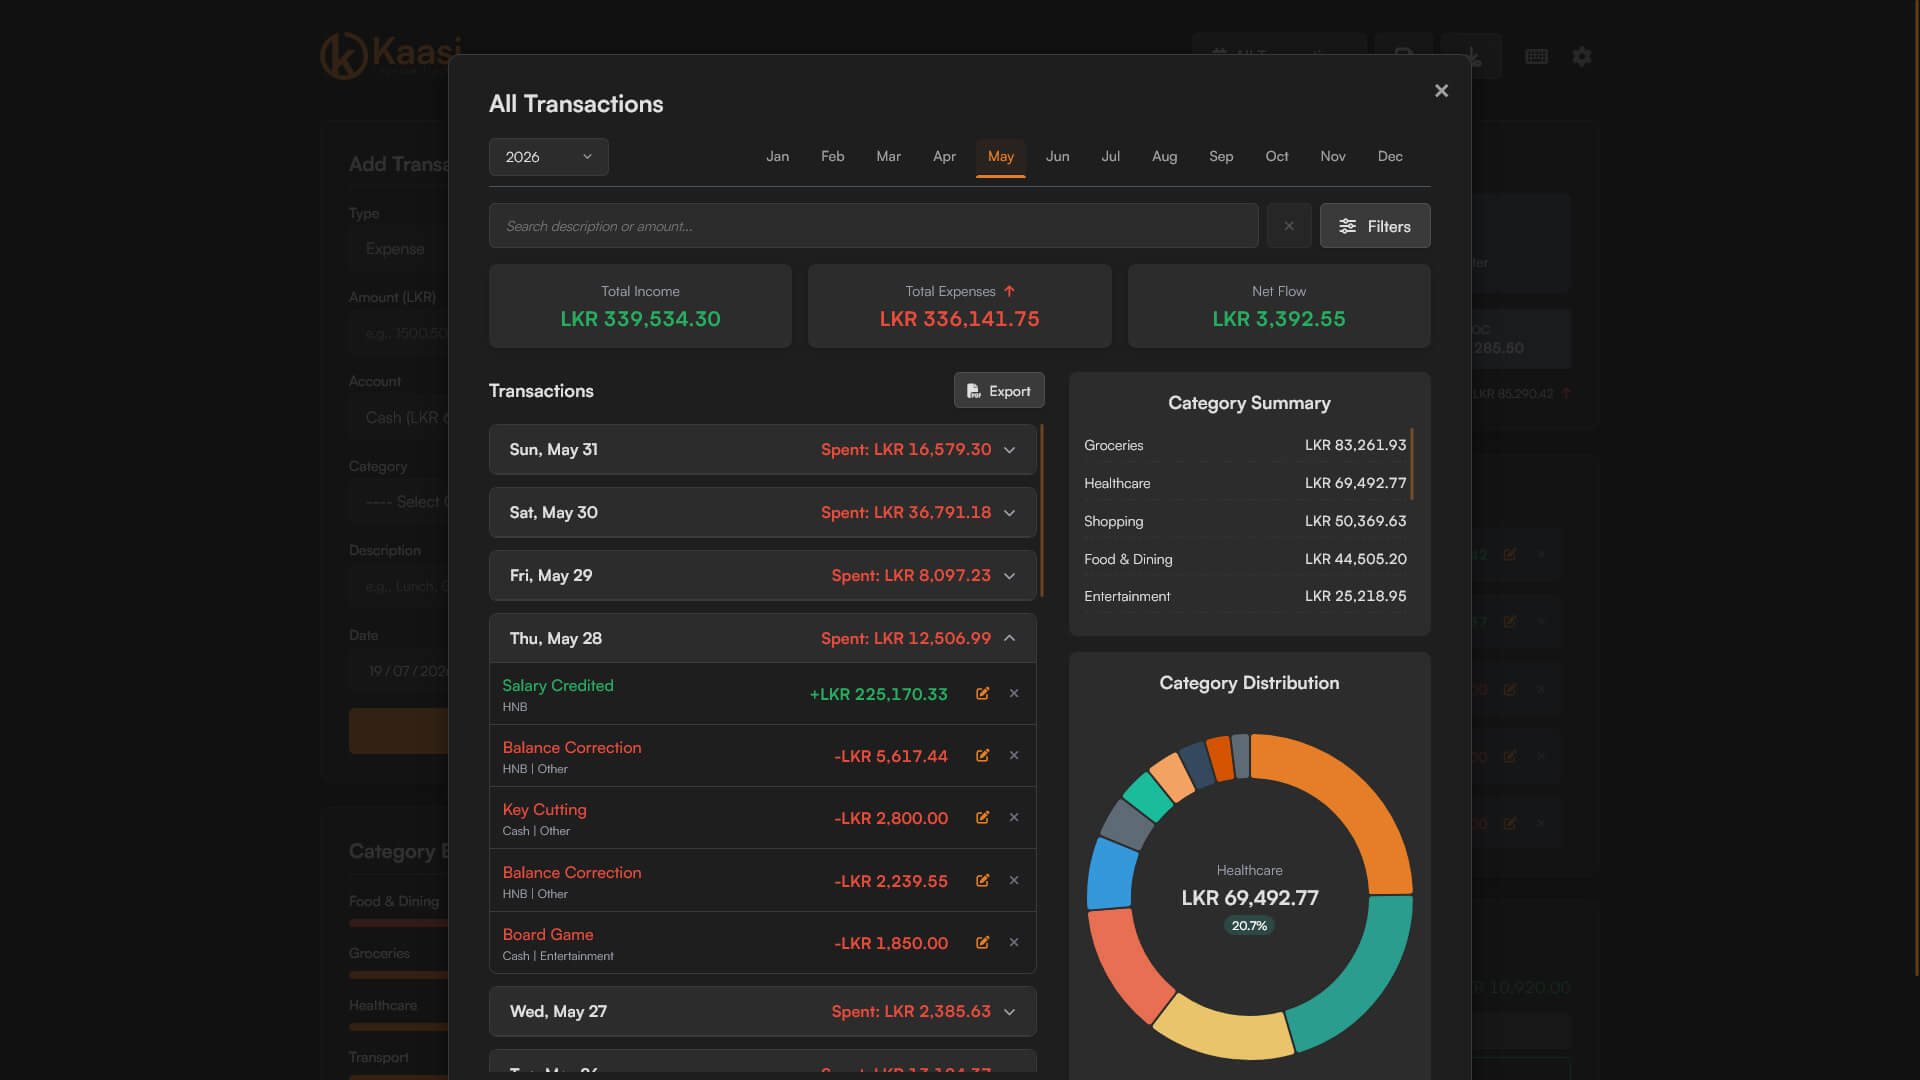Click the Kaasi logo in background header
Image resolution: width=1920 pixels, height=1080 pixels.
[x=390, y=55]
